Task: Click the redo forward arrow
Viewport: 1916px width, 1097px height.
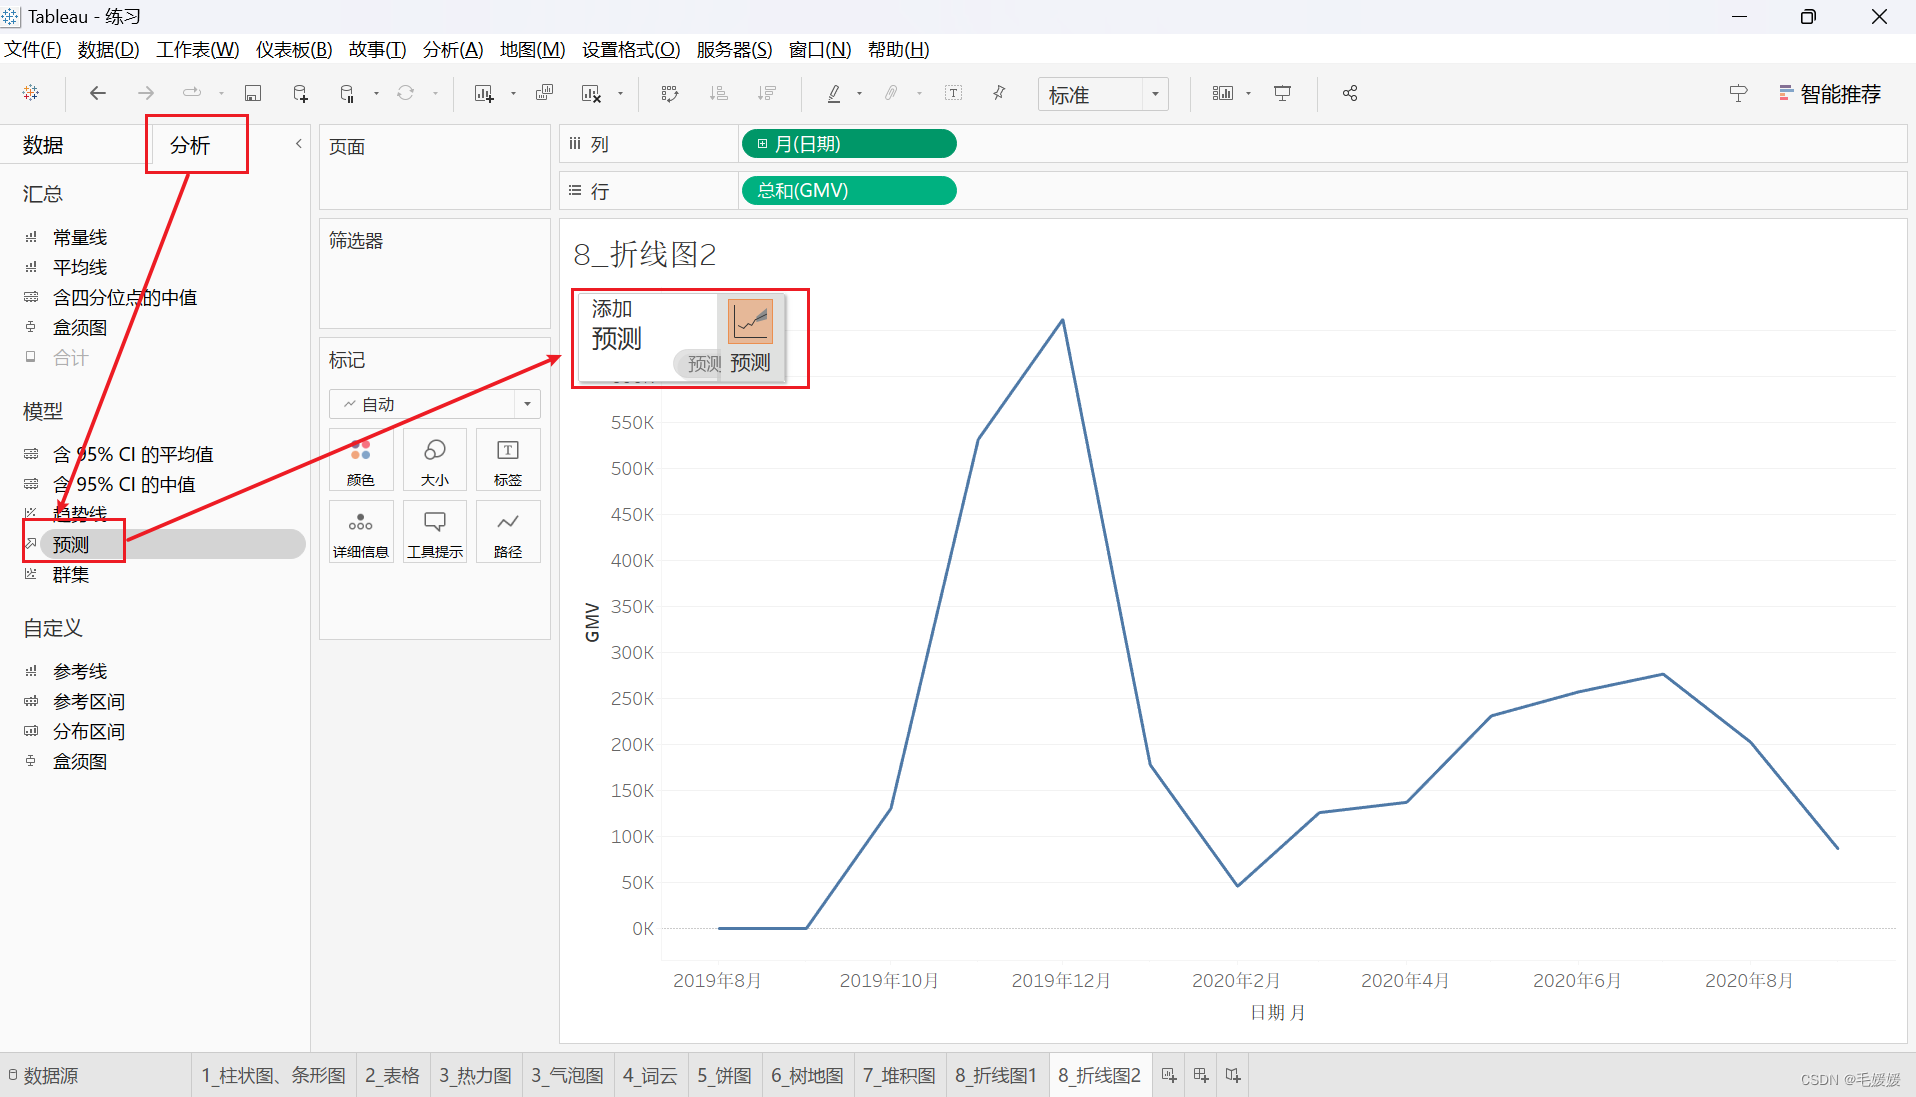Action: click(146, 93)
